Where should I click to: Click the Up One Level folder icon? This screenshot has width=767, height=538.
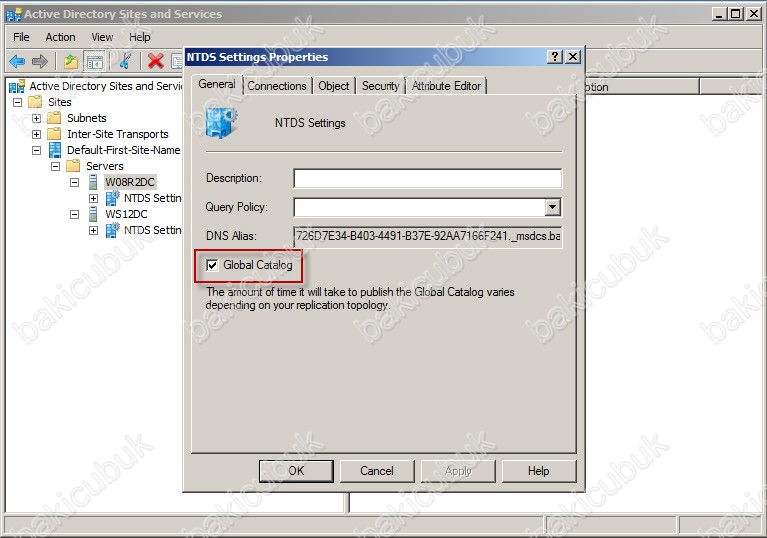[71, 61]
